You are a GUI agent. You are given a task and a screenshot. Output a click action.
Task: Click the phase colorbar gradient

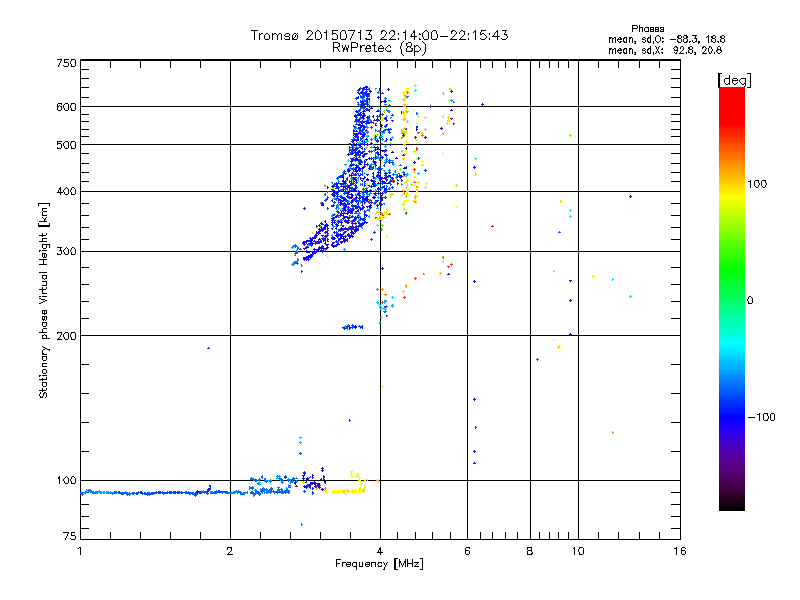point(732,299)
